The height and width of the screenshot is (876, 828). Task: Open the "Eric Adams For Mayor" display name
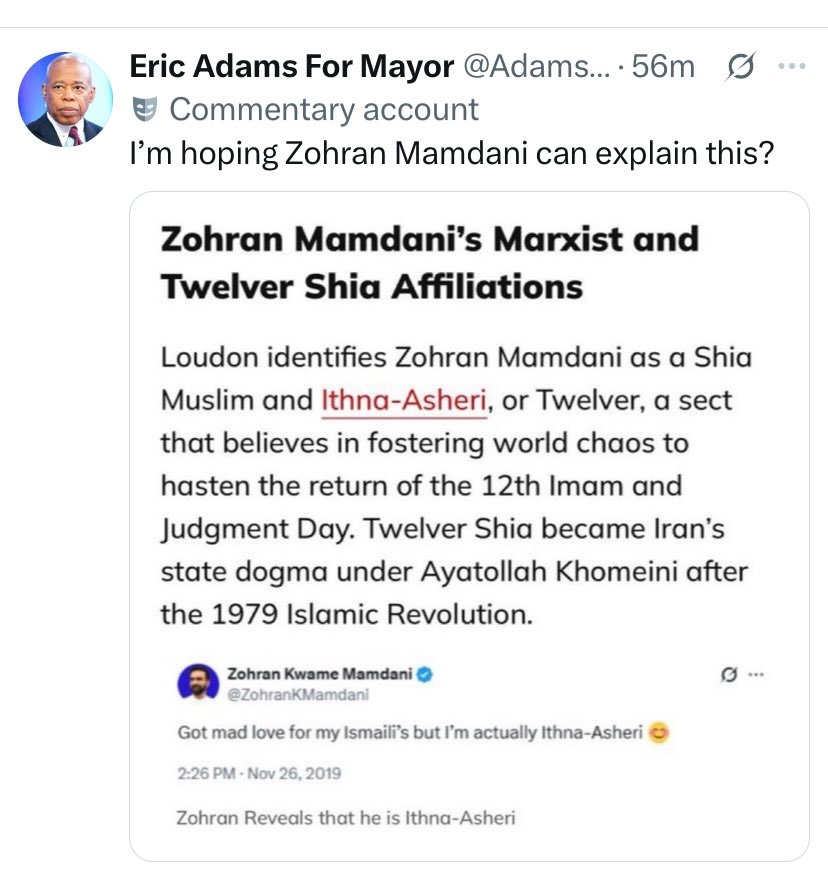291,67
